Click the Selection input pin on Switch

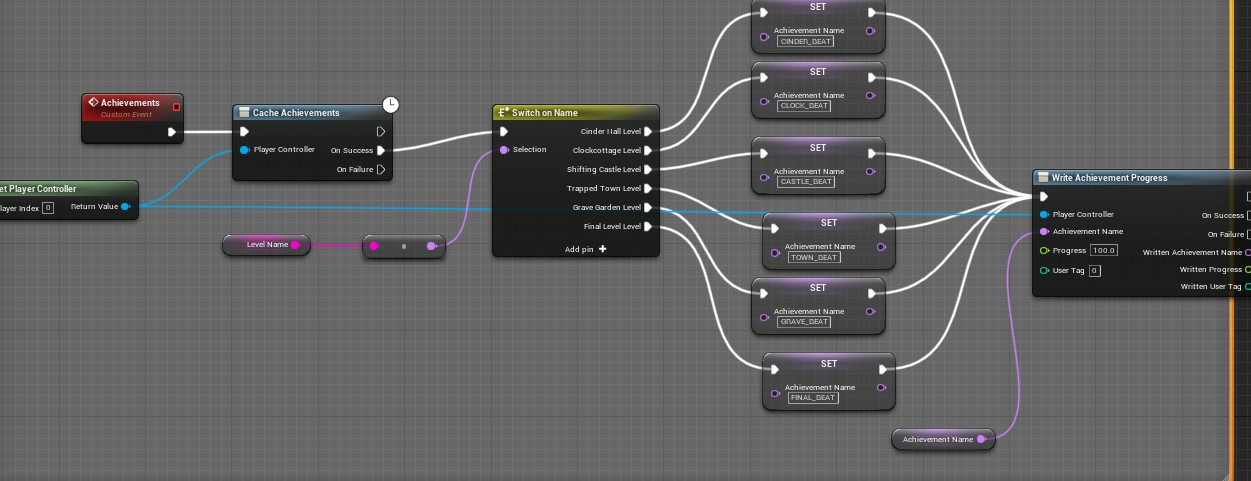[504, 150]
